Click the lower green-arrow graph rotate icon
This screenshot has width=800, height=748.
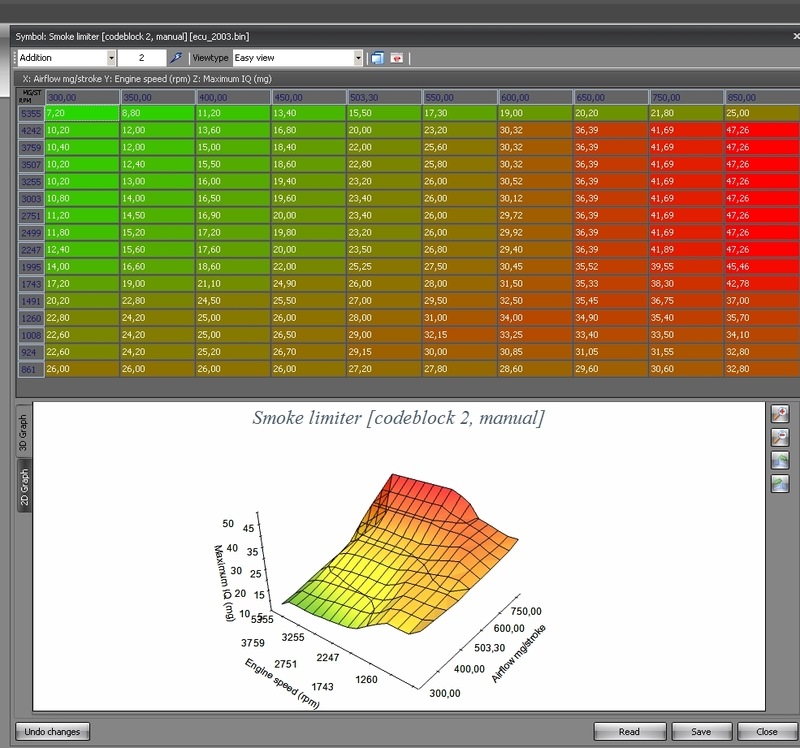click(x=780, y=484)
